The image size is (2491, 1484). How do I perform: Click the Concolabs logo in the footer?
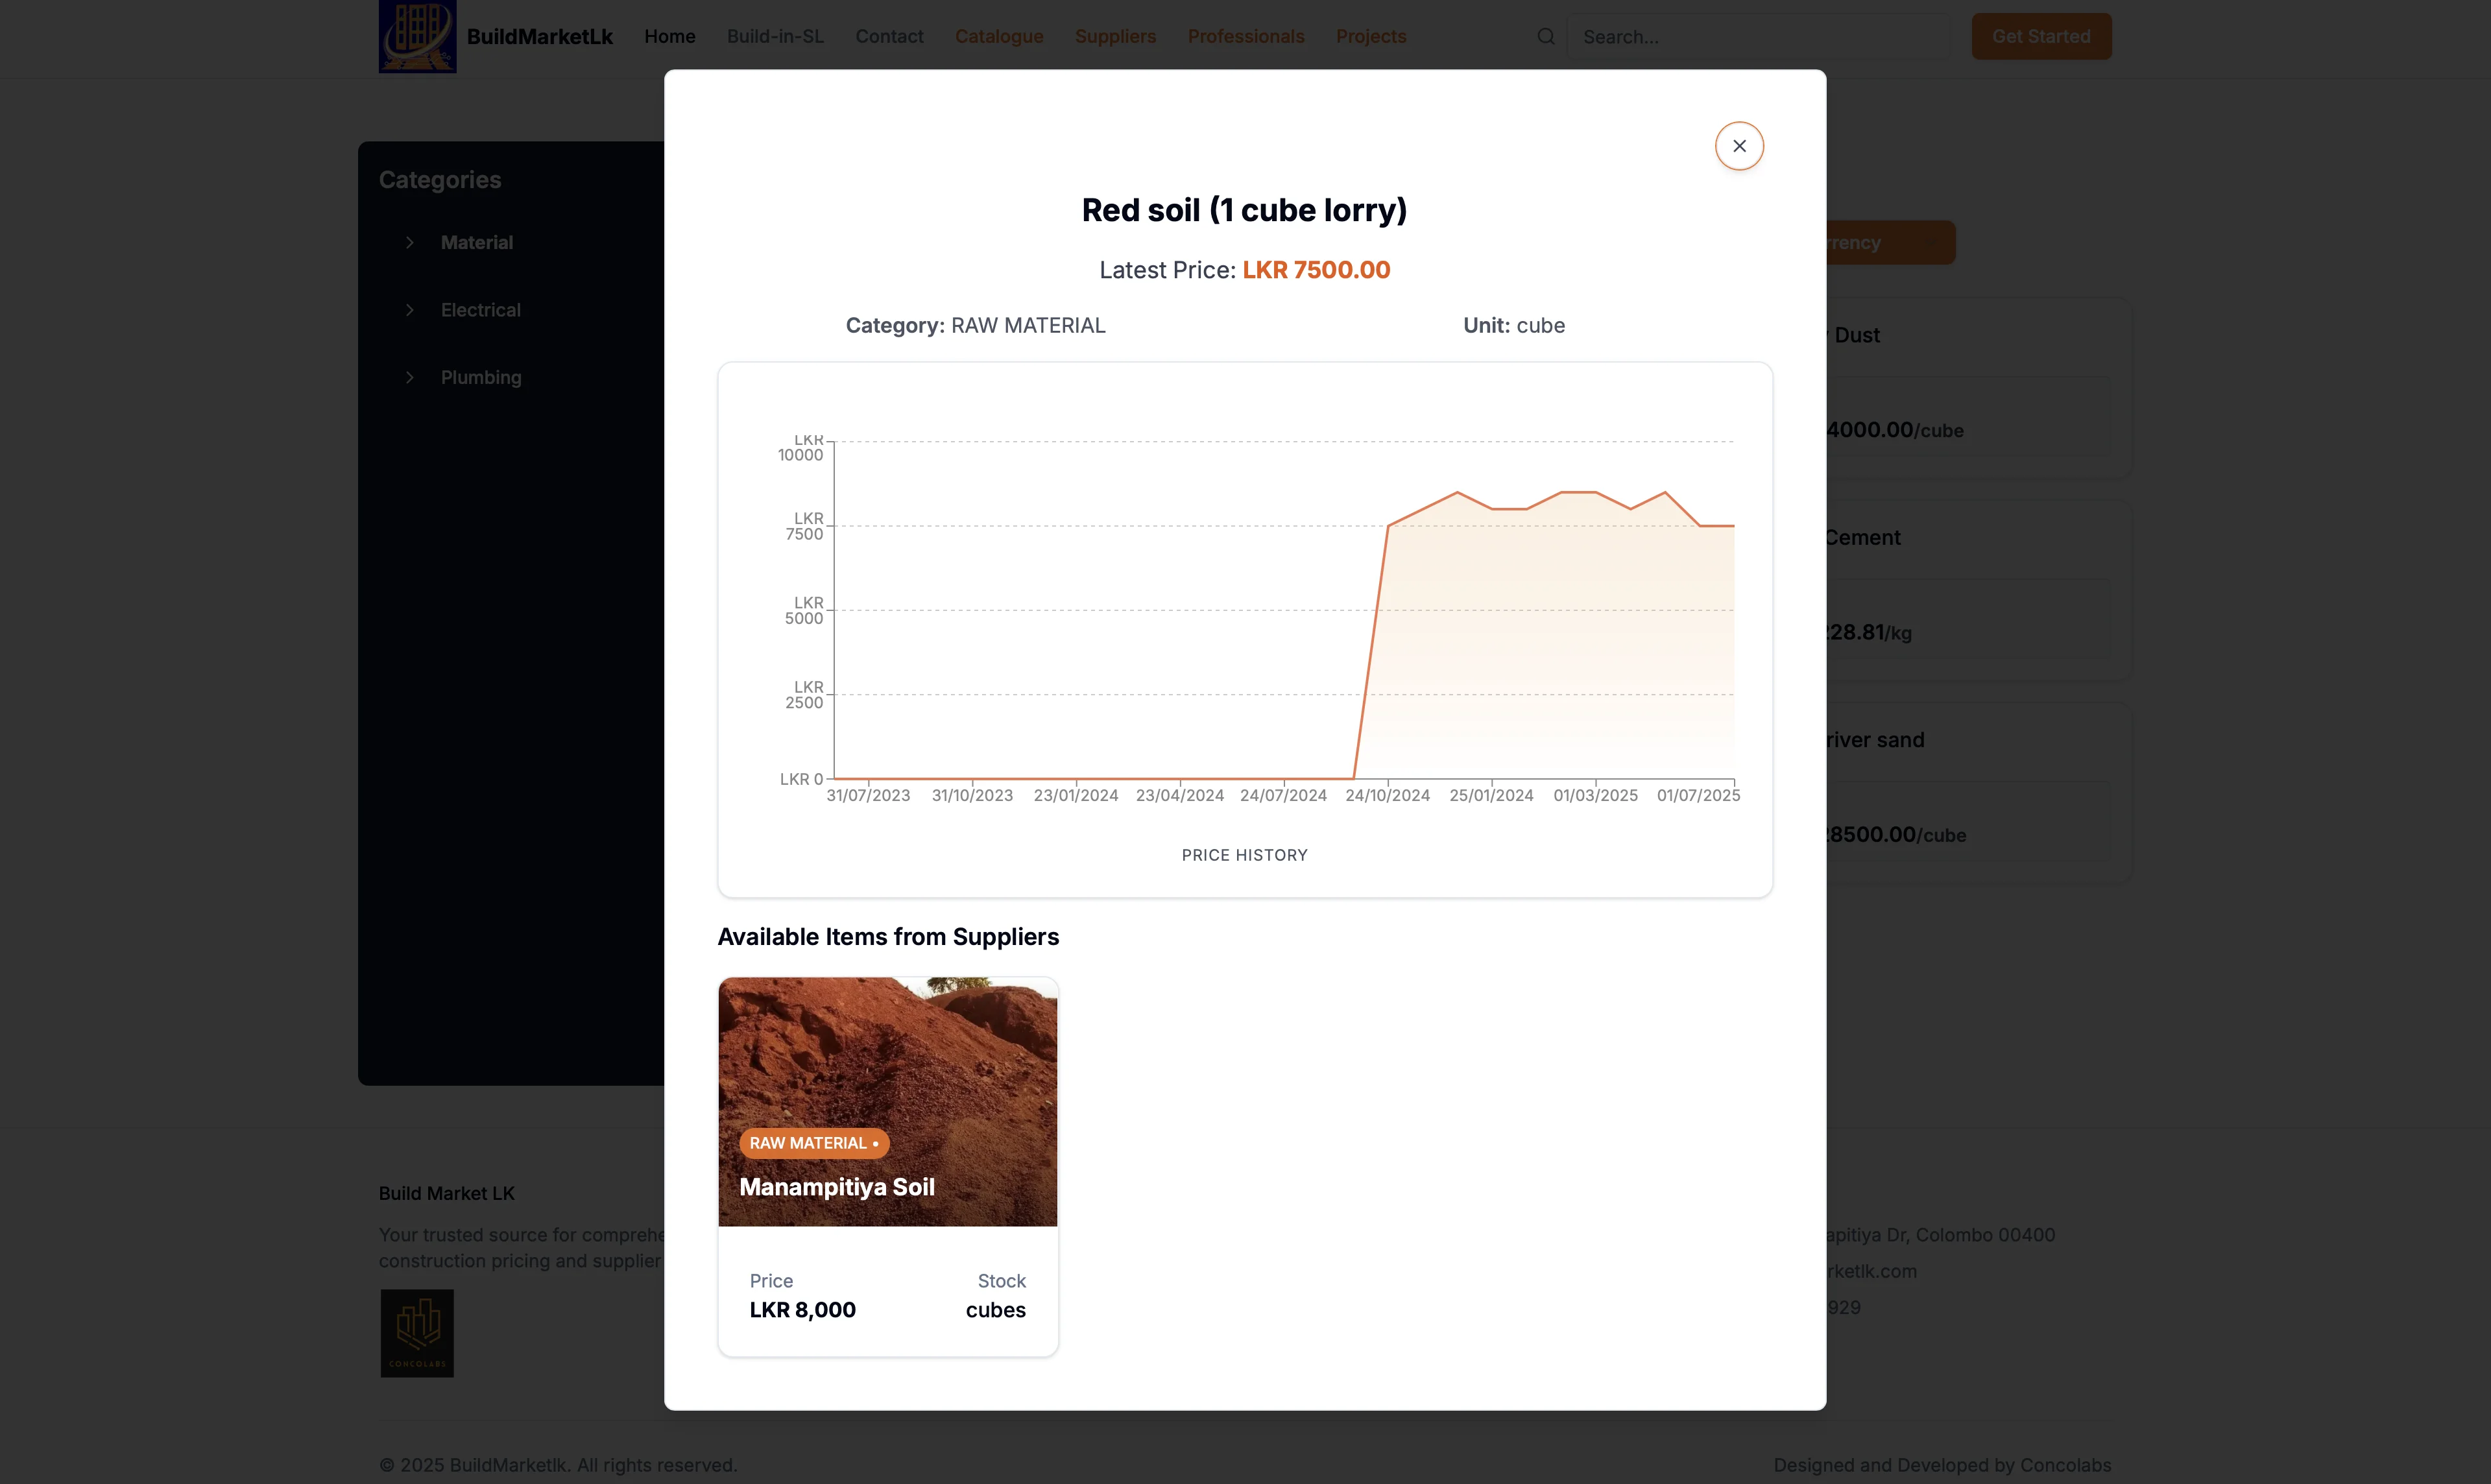click(x=417, y=1333)
